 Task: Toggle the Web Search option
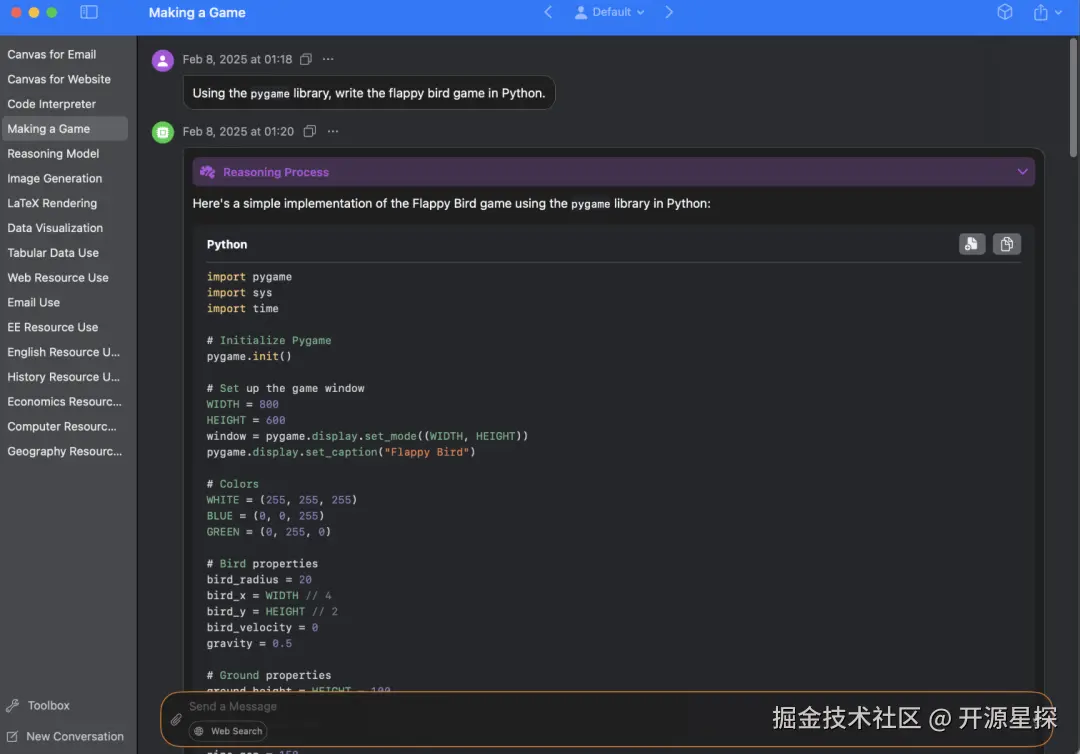tap(229, 731)
